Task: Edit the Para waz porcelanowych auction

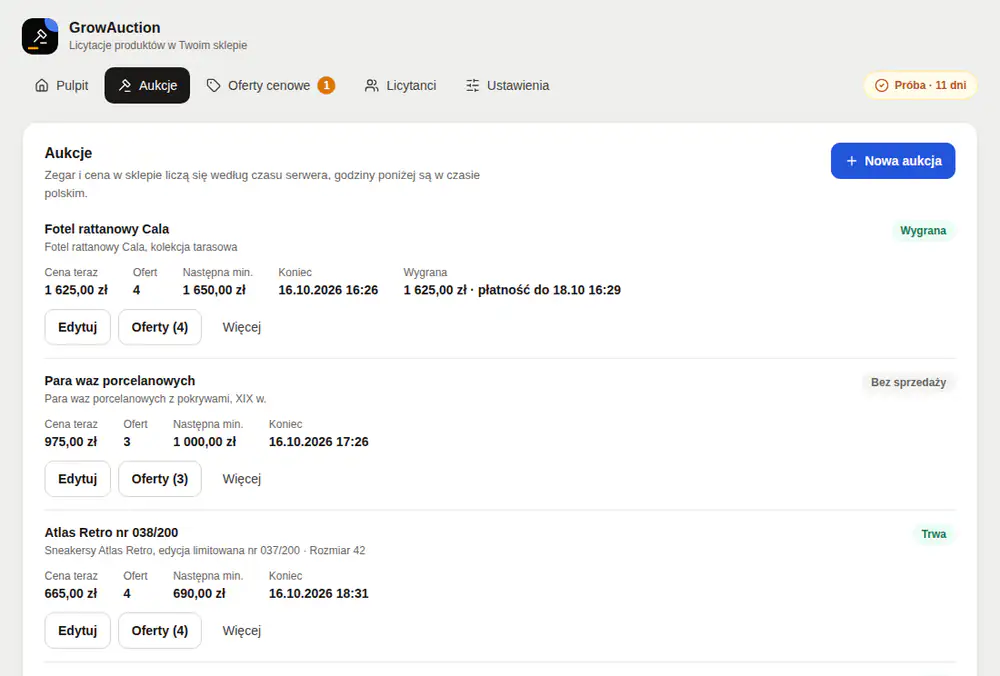Action: pos(78,479)
